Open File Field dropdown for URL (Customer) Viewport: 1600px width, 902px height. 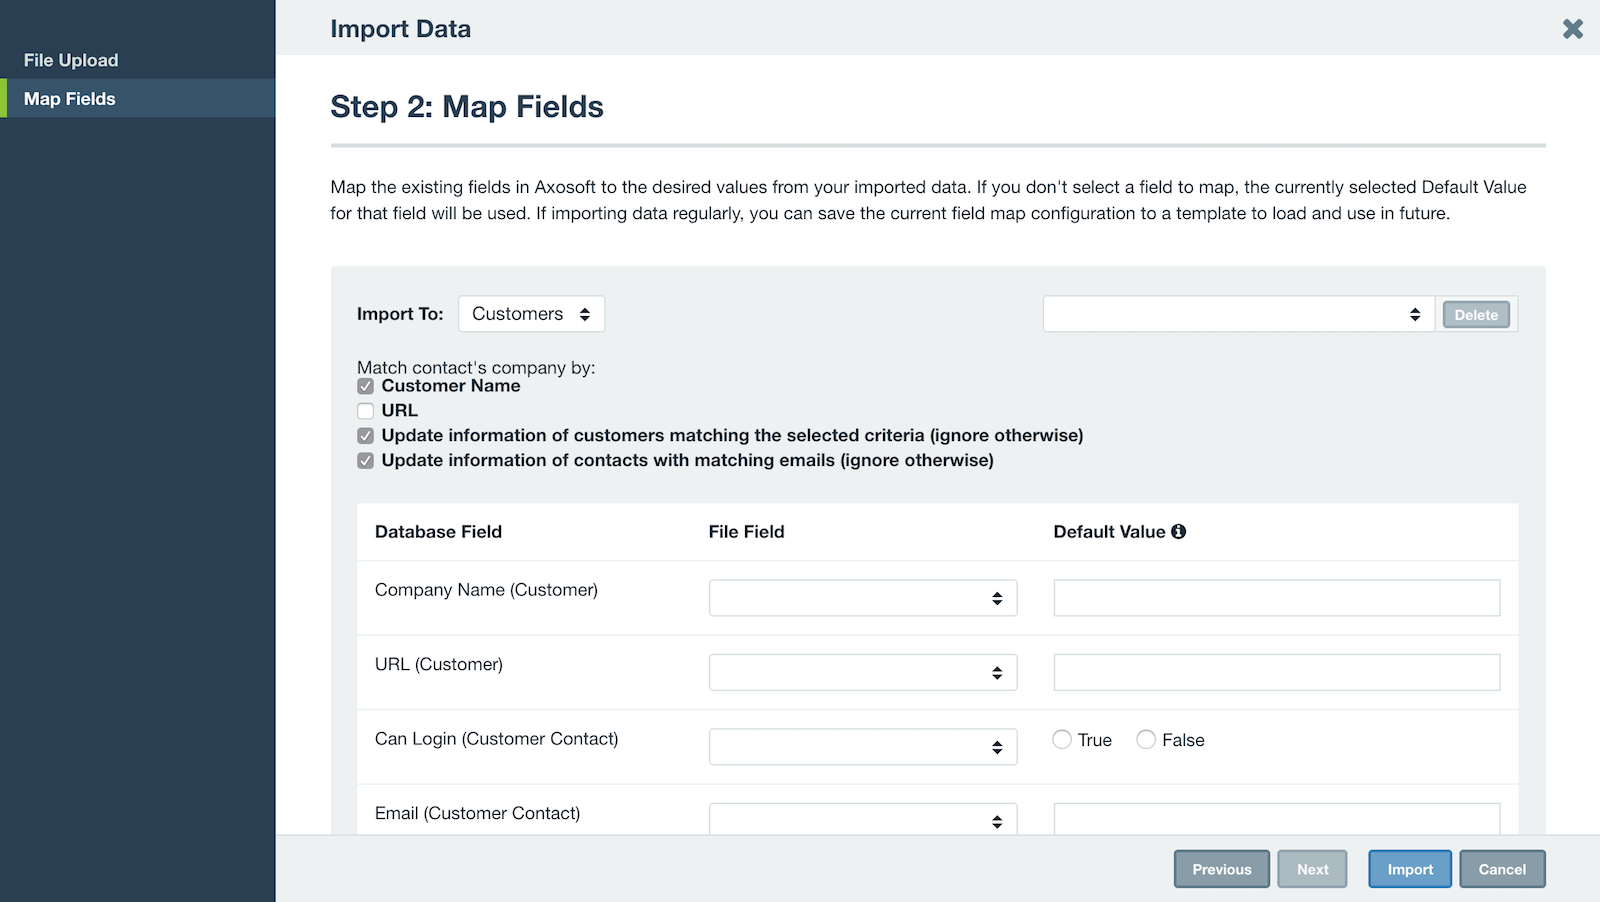[x=863, y=672]
